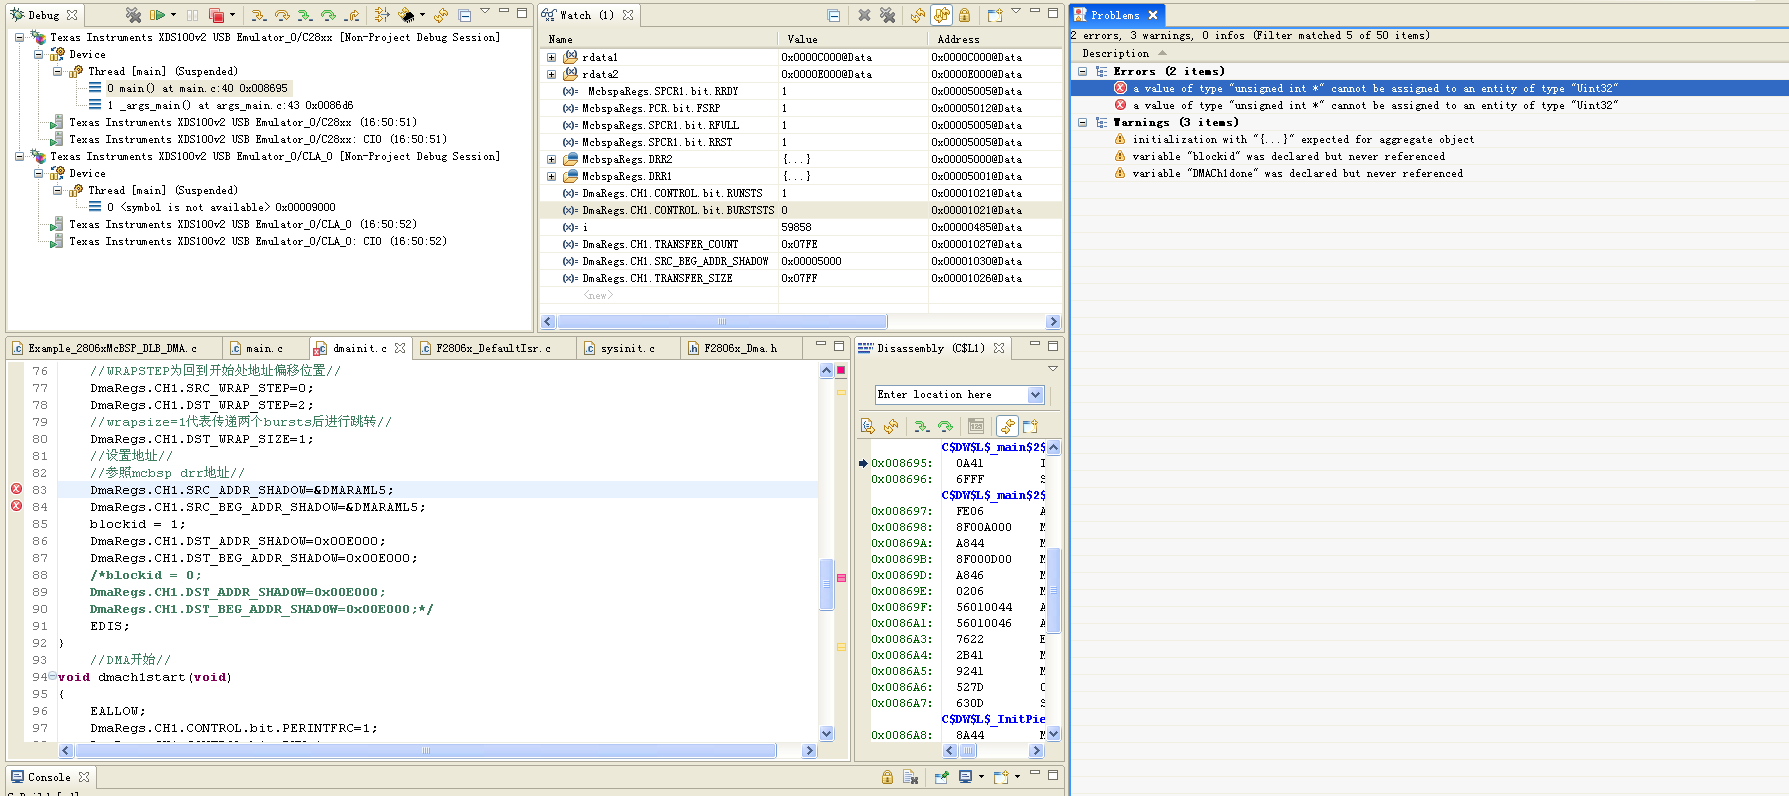Open the Disassembly location dropdown
Viewport: 1789px width, 796px height.
pyautogui.click(x=1035, y=395)
